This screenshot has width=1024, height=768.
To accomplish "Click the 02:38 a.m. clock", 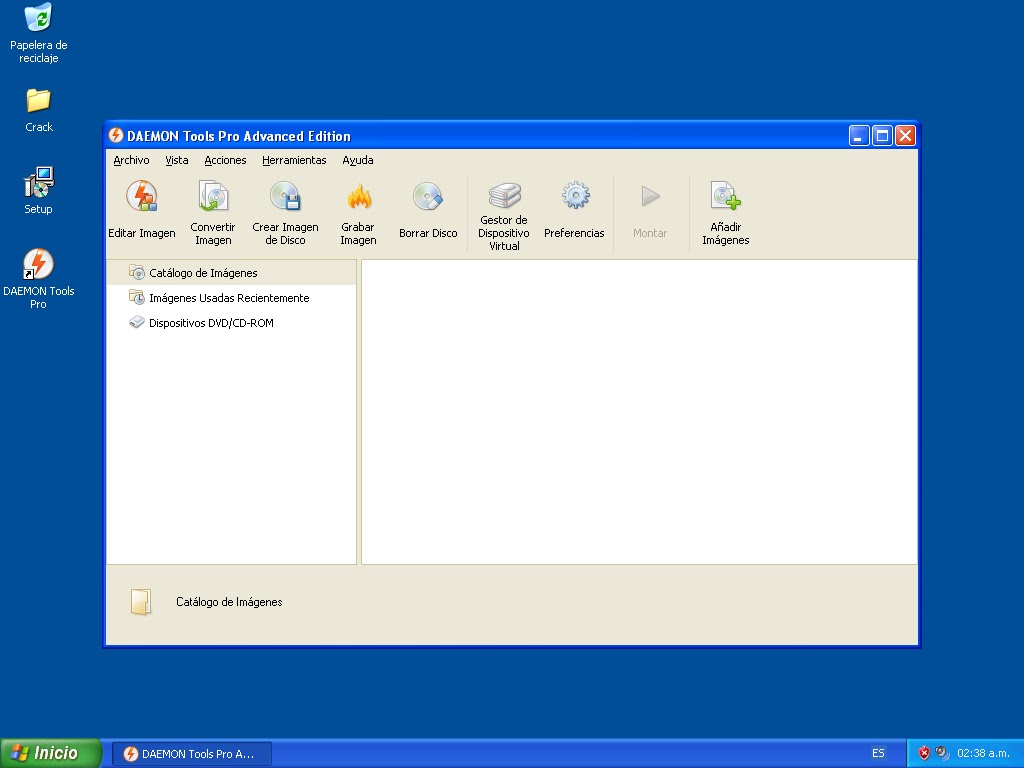I will pyautogui.click(x=984, y=753).
